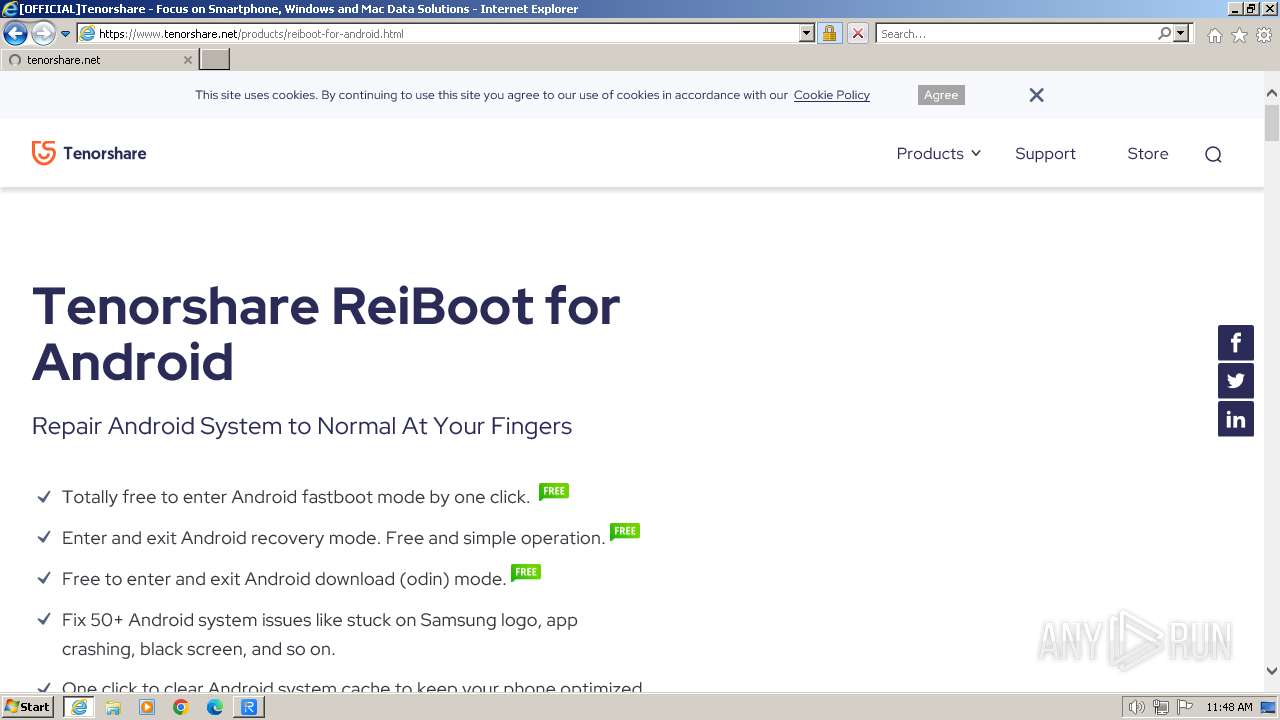1280x720 pixels.
Task: Click the magnifier search icon in toolbar
Action: (x=1164, y=34)
